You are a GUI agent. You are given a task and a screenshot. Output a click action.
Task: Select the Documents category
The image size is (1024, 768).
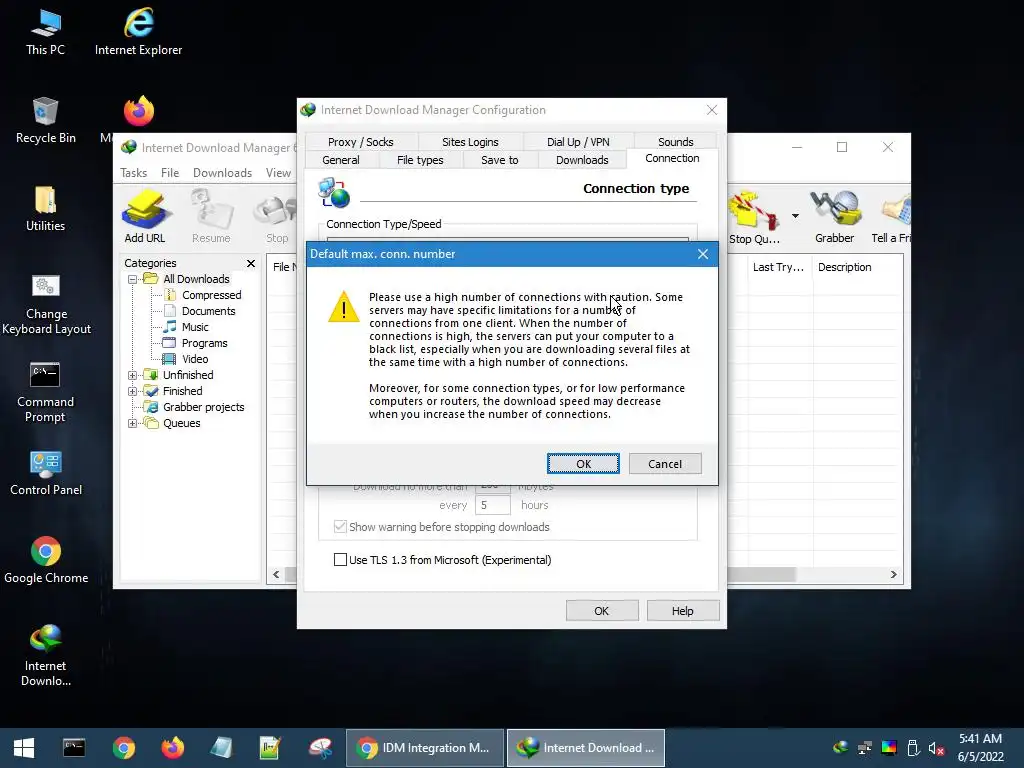(208, 311)
